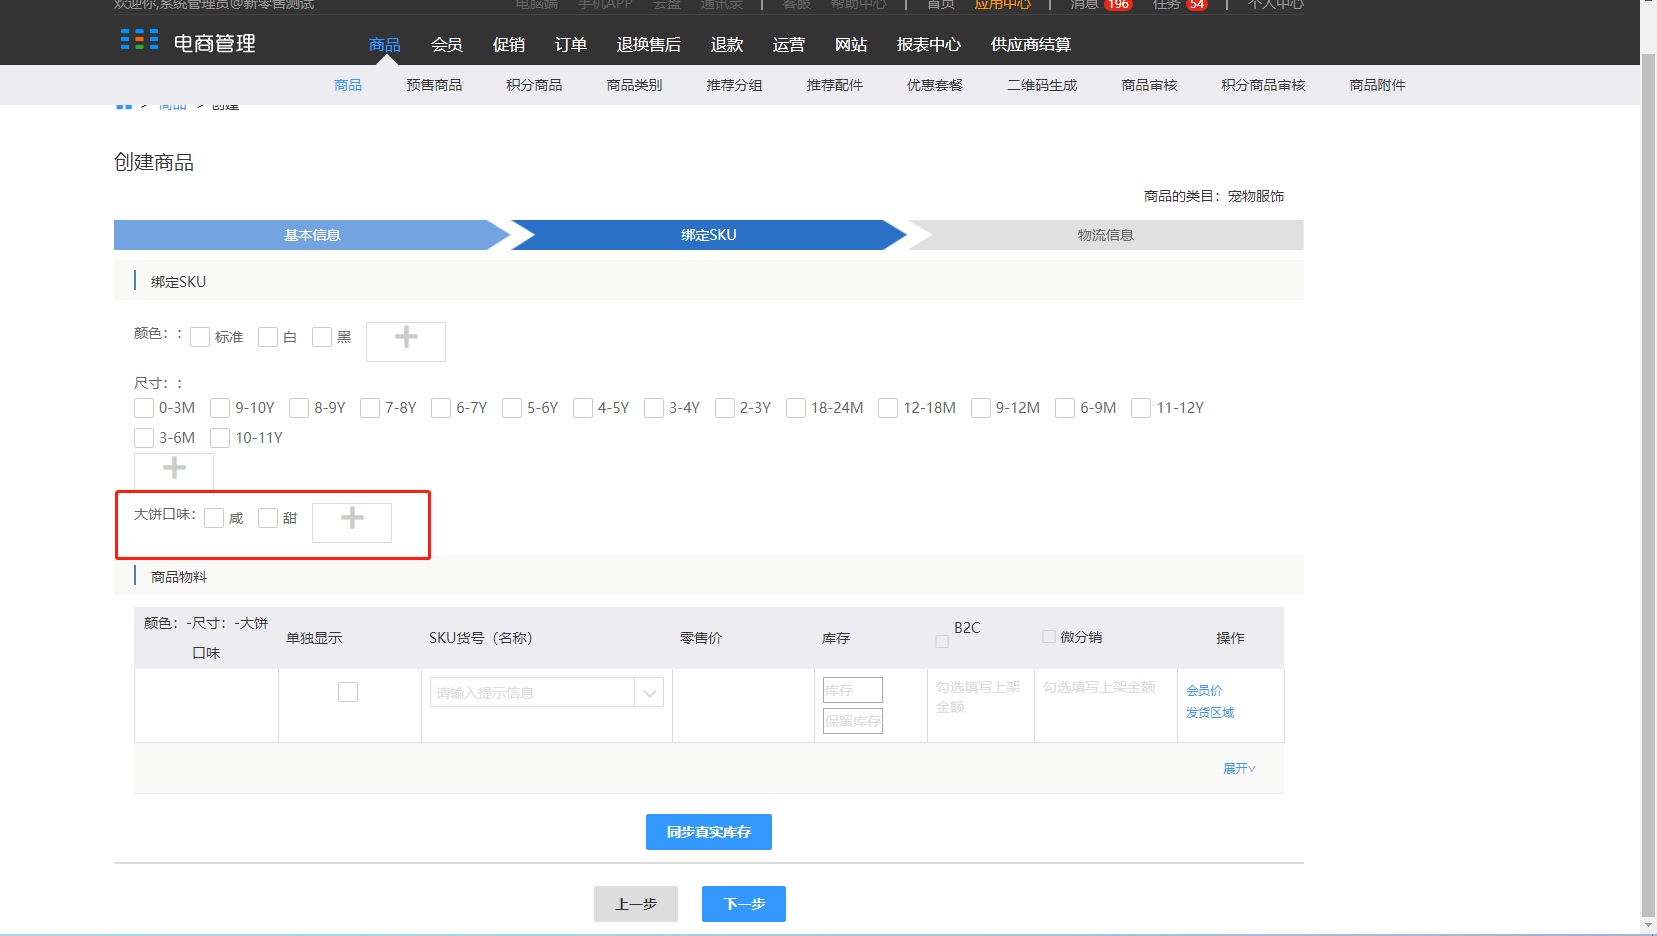Click the 上一步 button
This screenshot has width=1657, height=936.
pyautogui.click(x=636, y=904)
